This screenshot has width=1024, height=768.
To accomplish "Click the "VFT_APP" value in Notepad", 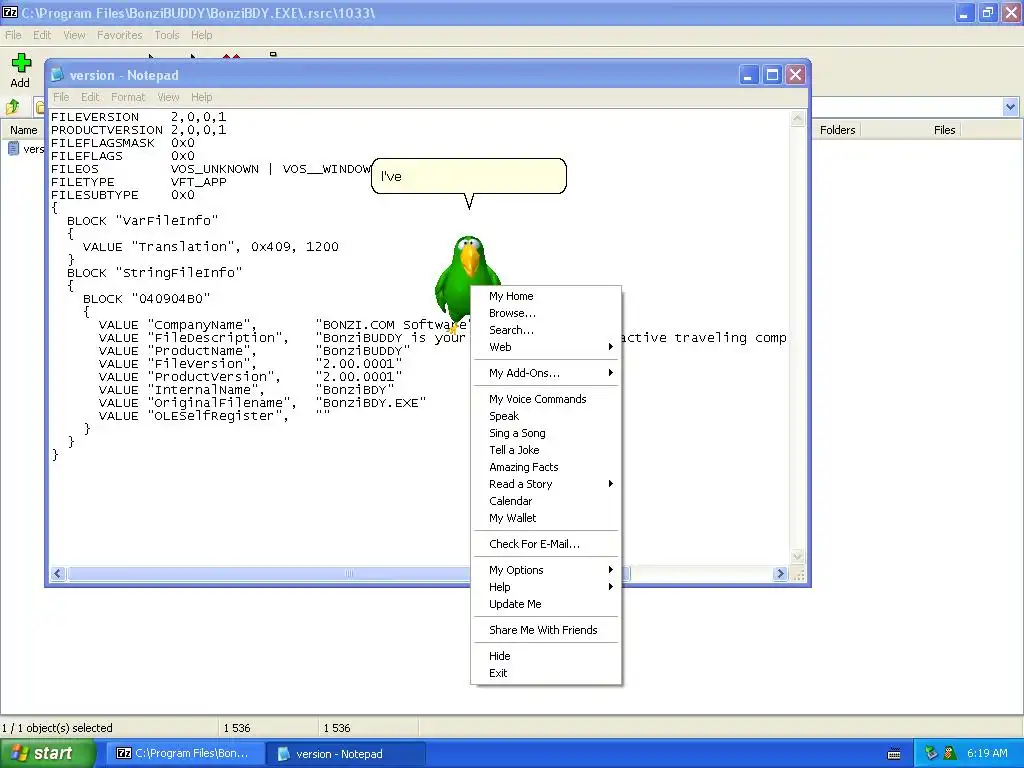I will tap(199, 182).
